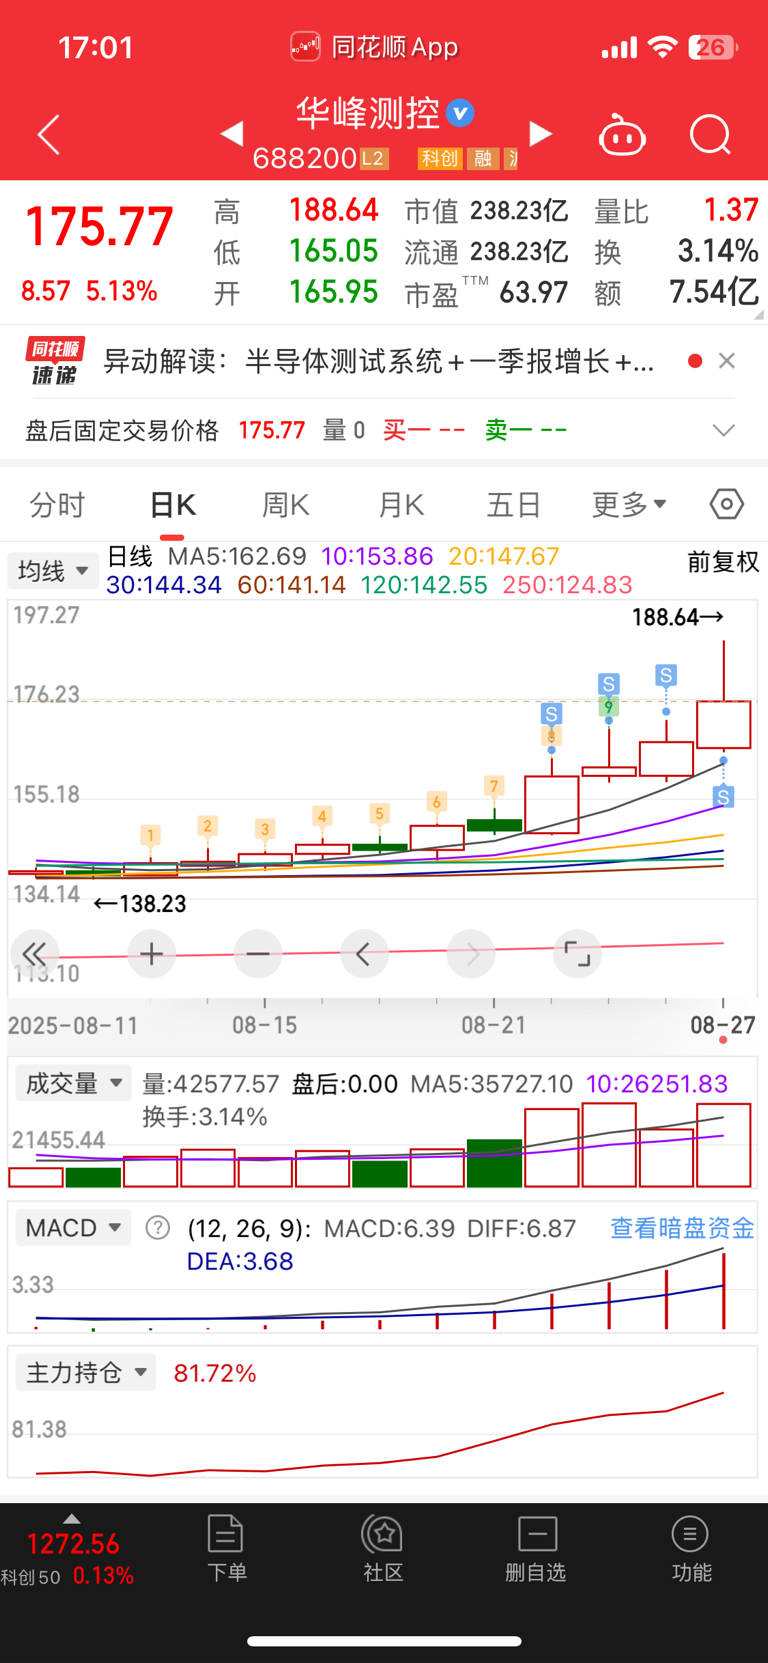
Task: Open the 异动解读 news headline
Action: (x=379, y=361)
